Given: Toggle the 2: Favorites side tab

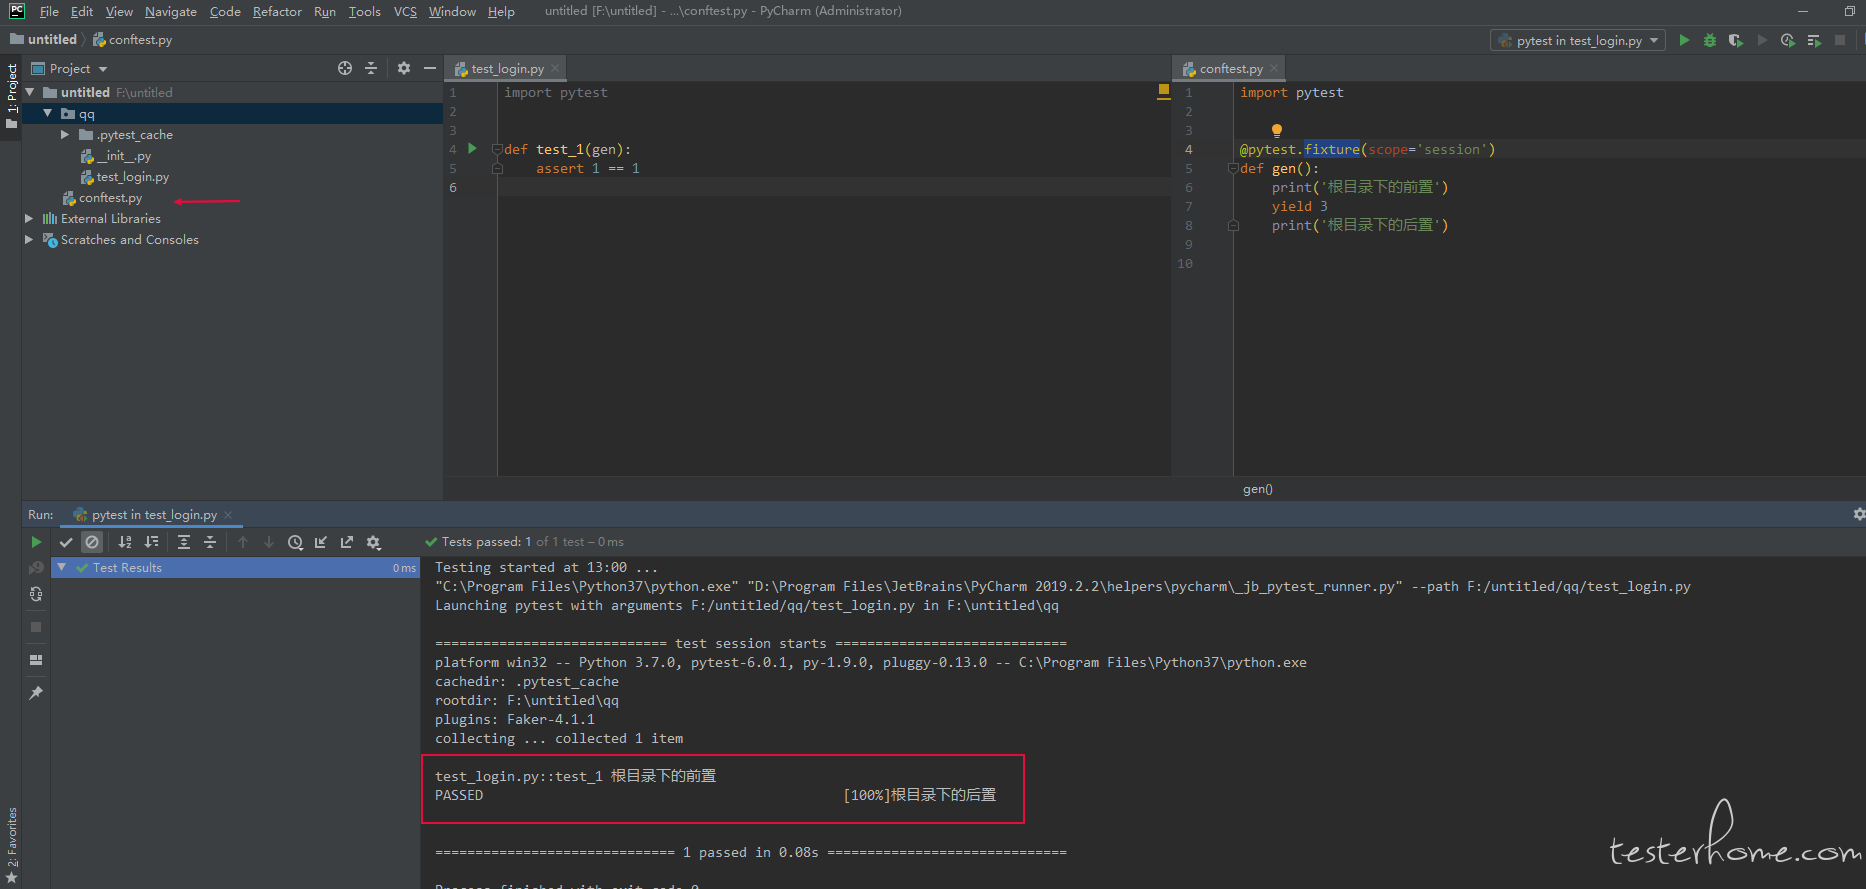Looking at the screenshot, I should pos(11,845).
